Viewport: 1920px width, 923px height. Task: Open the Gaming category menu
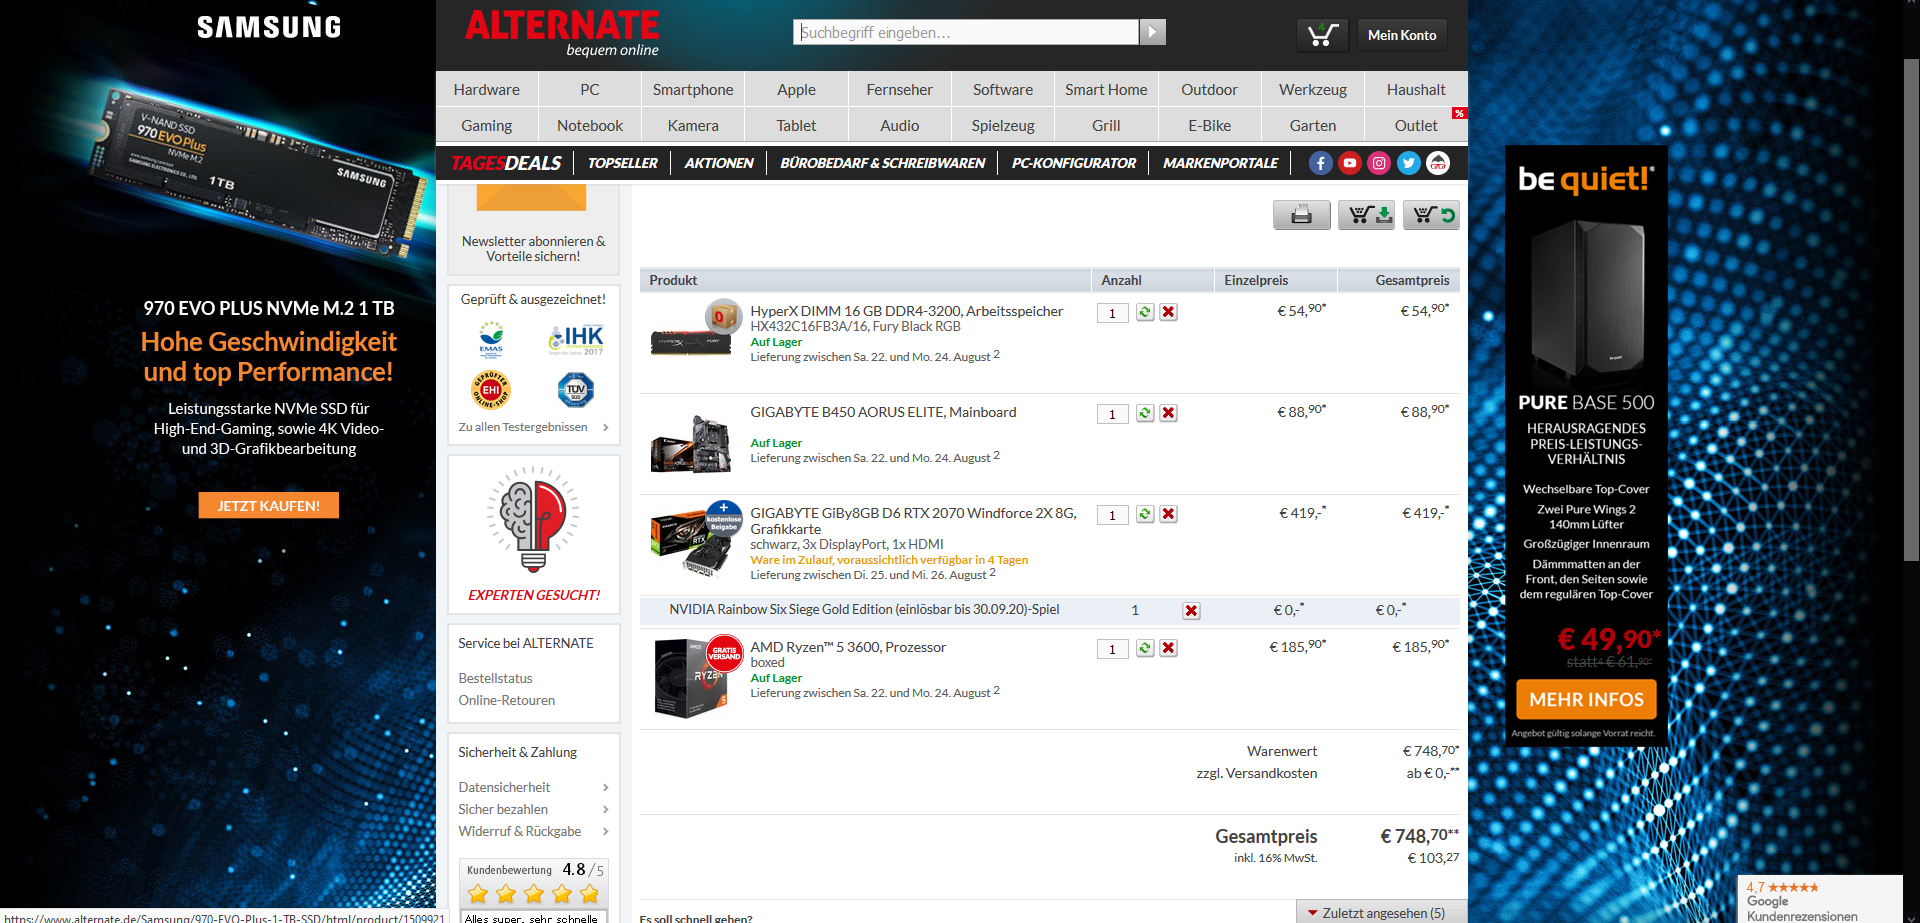click(487, 125)
